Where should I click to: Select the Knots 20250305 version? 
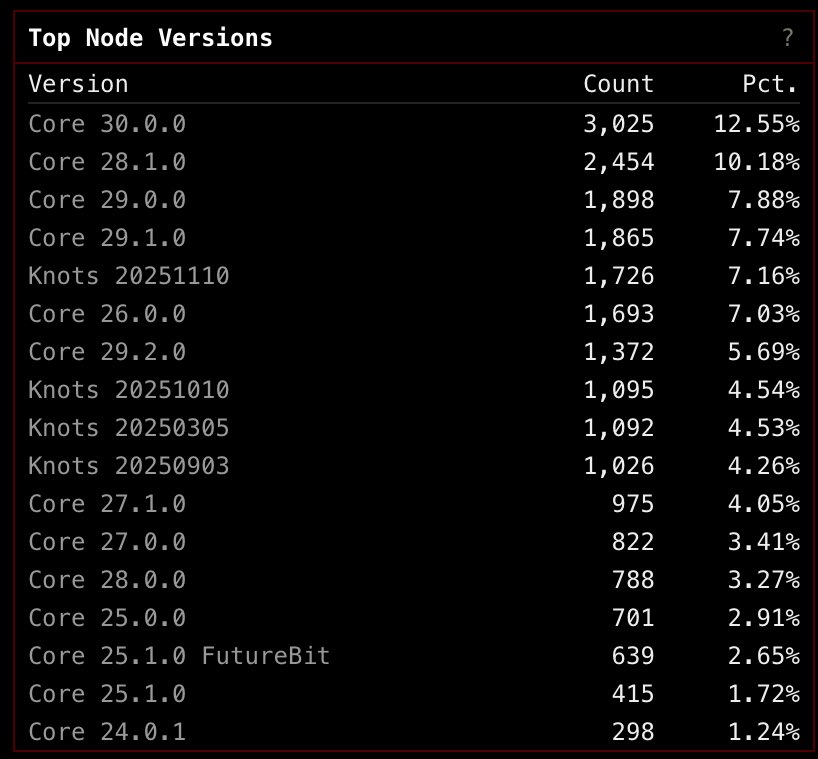click(129, 428)
